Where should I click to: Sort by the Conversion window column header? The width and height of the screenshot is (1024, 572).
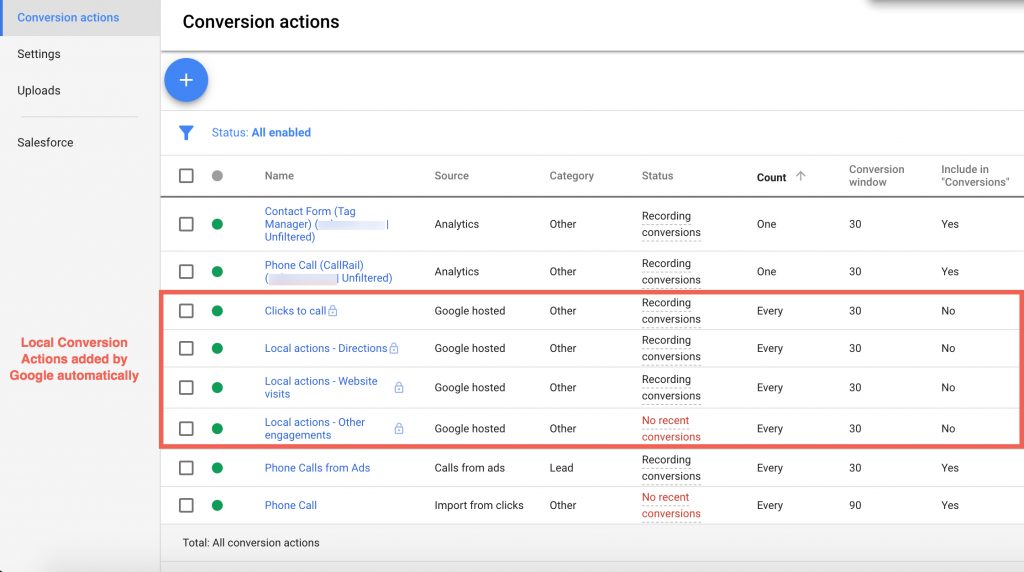(876, 176)
